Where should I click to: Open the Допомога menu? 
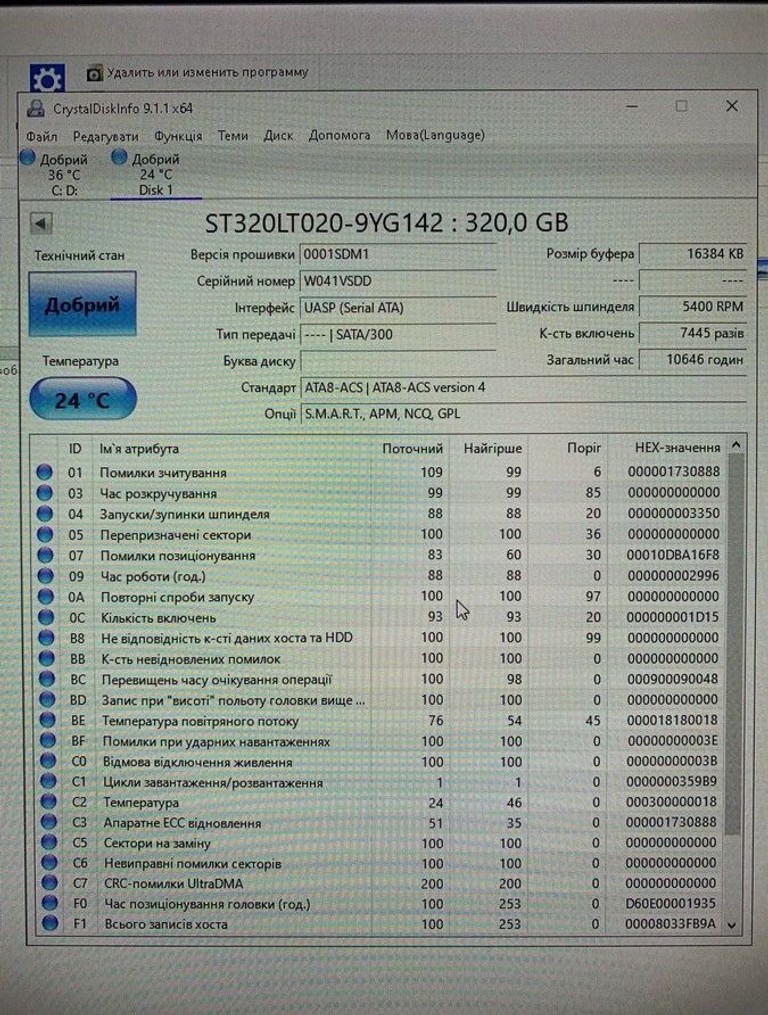339,135
